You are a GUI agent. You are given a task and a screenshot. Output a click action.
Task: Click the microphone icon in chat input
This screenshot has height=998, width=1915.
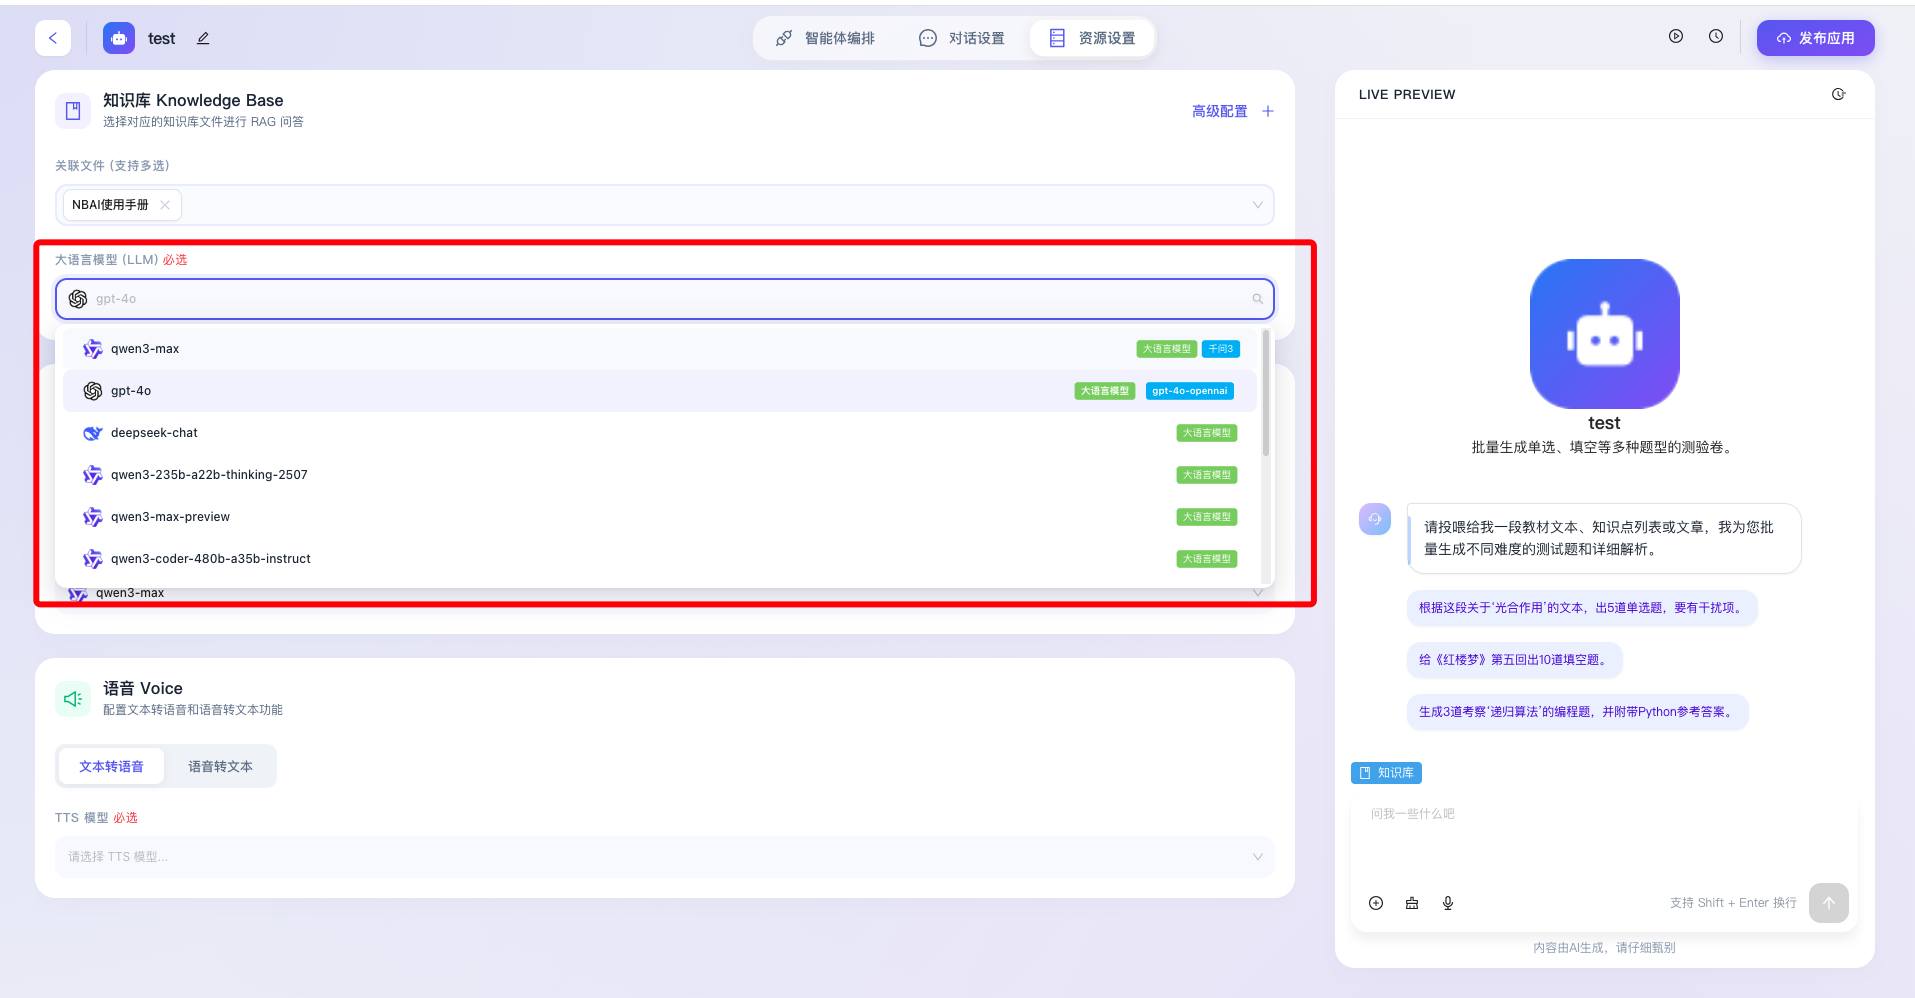click(x=1448, y=903)
